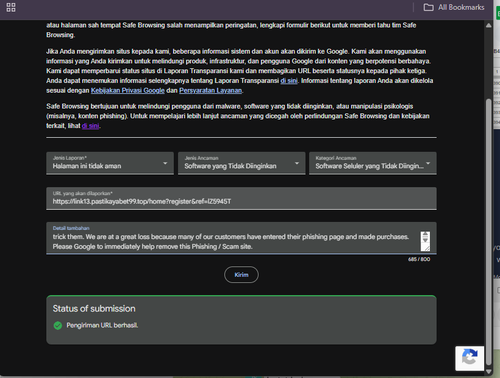Open purple 'di sini' link after lihat
The image size is (500, 378).
(90, 126)
